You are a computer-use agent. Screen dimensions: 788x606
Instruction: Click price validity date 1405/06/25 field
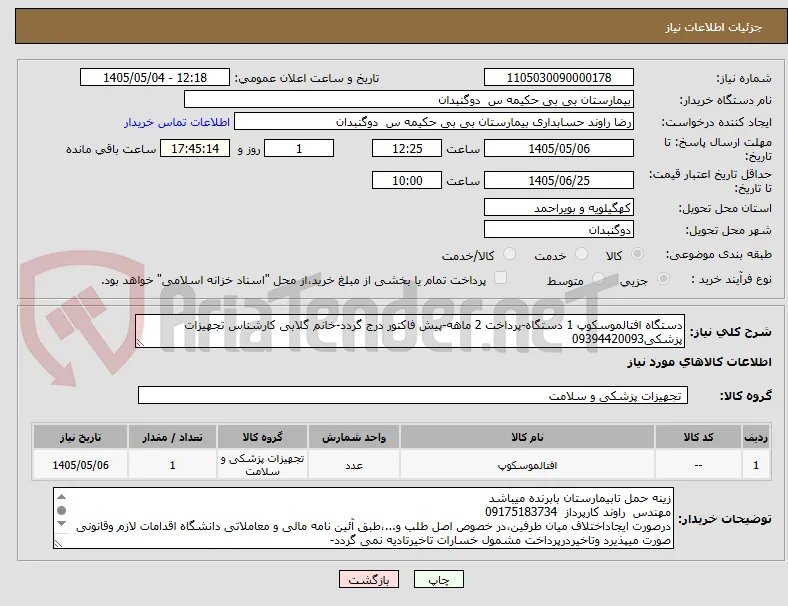[x=558, y=180]
